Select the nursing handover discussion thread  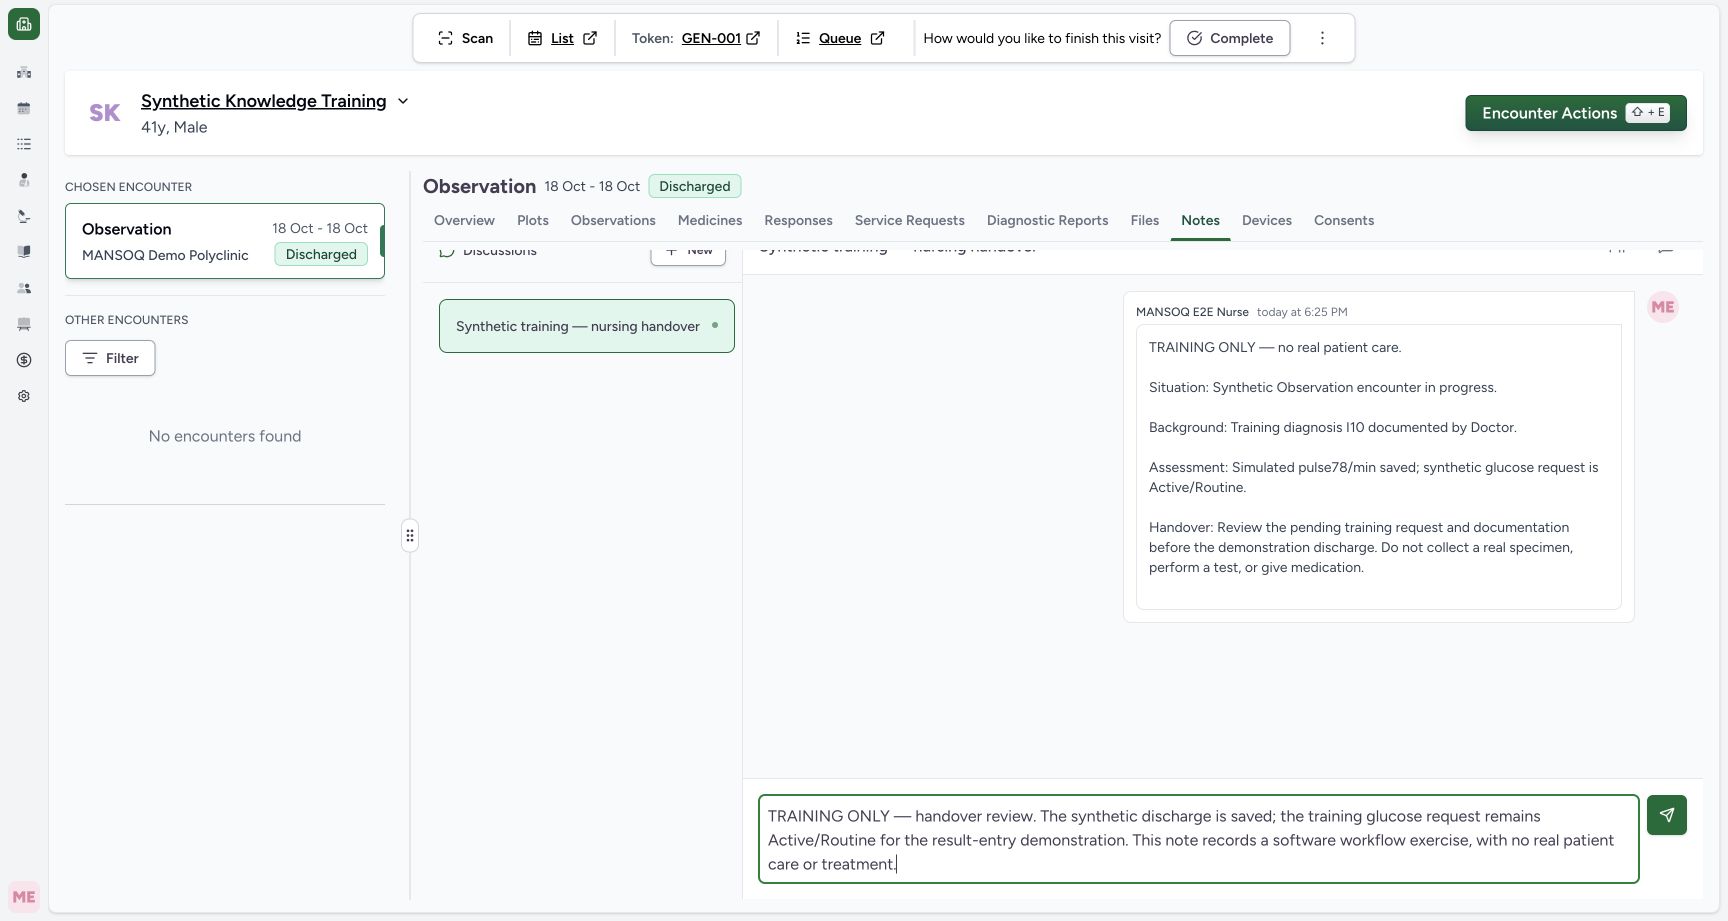click(587, 326)
